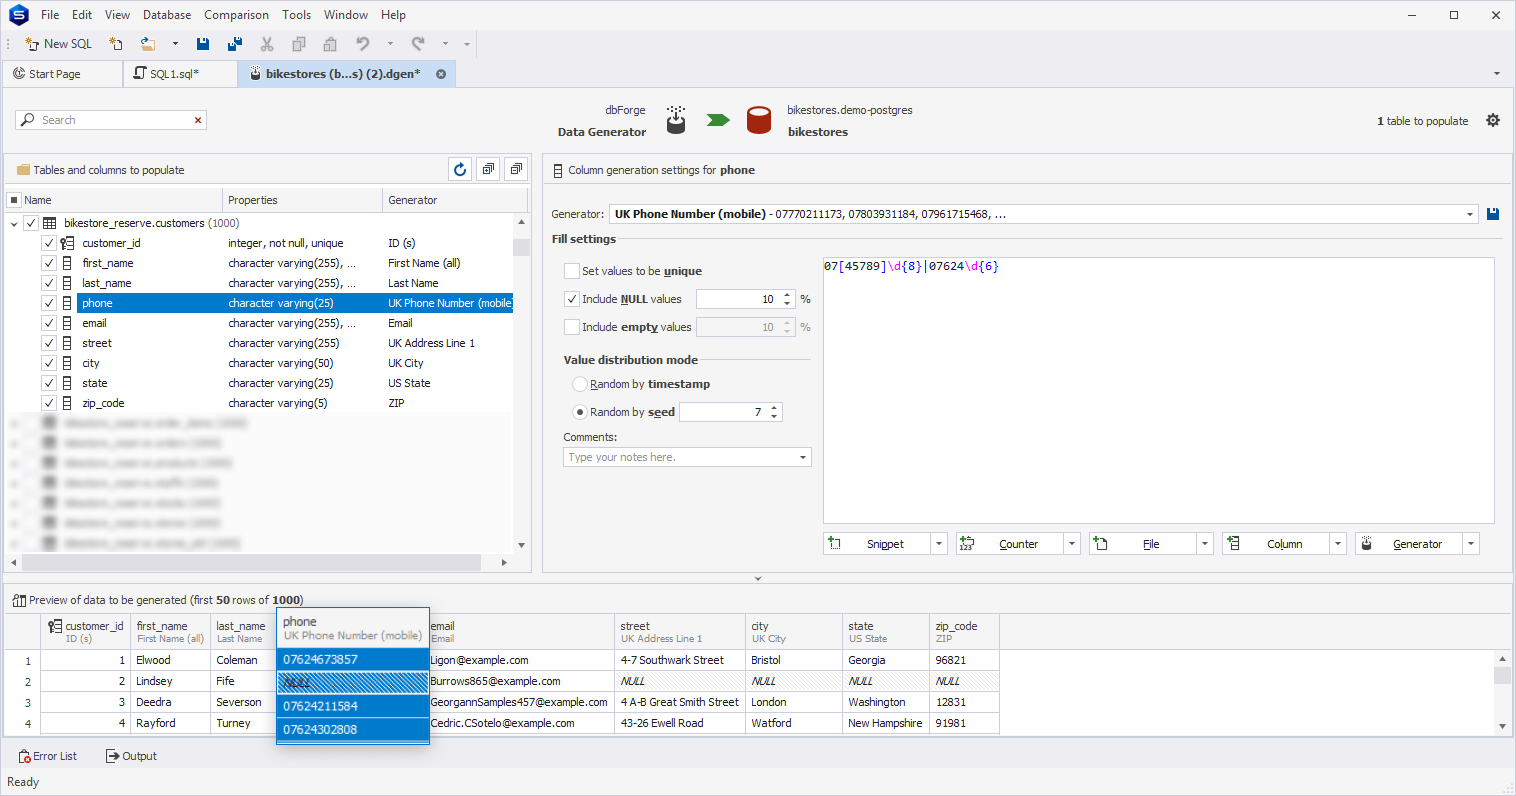The image size is (1516, 796).
Task: Open the Counter button dropdown arrow
Action: point(1072,544)
